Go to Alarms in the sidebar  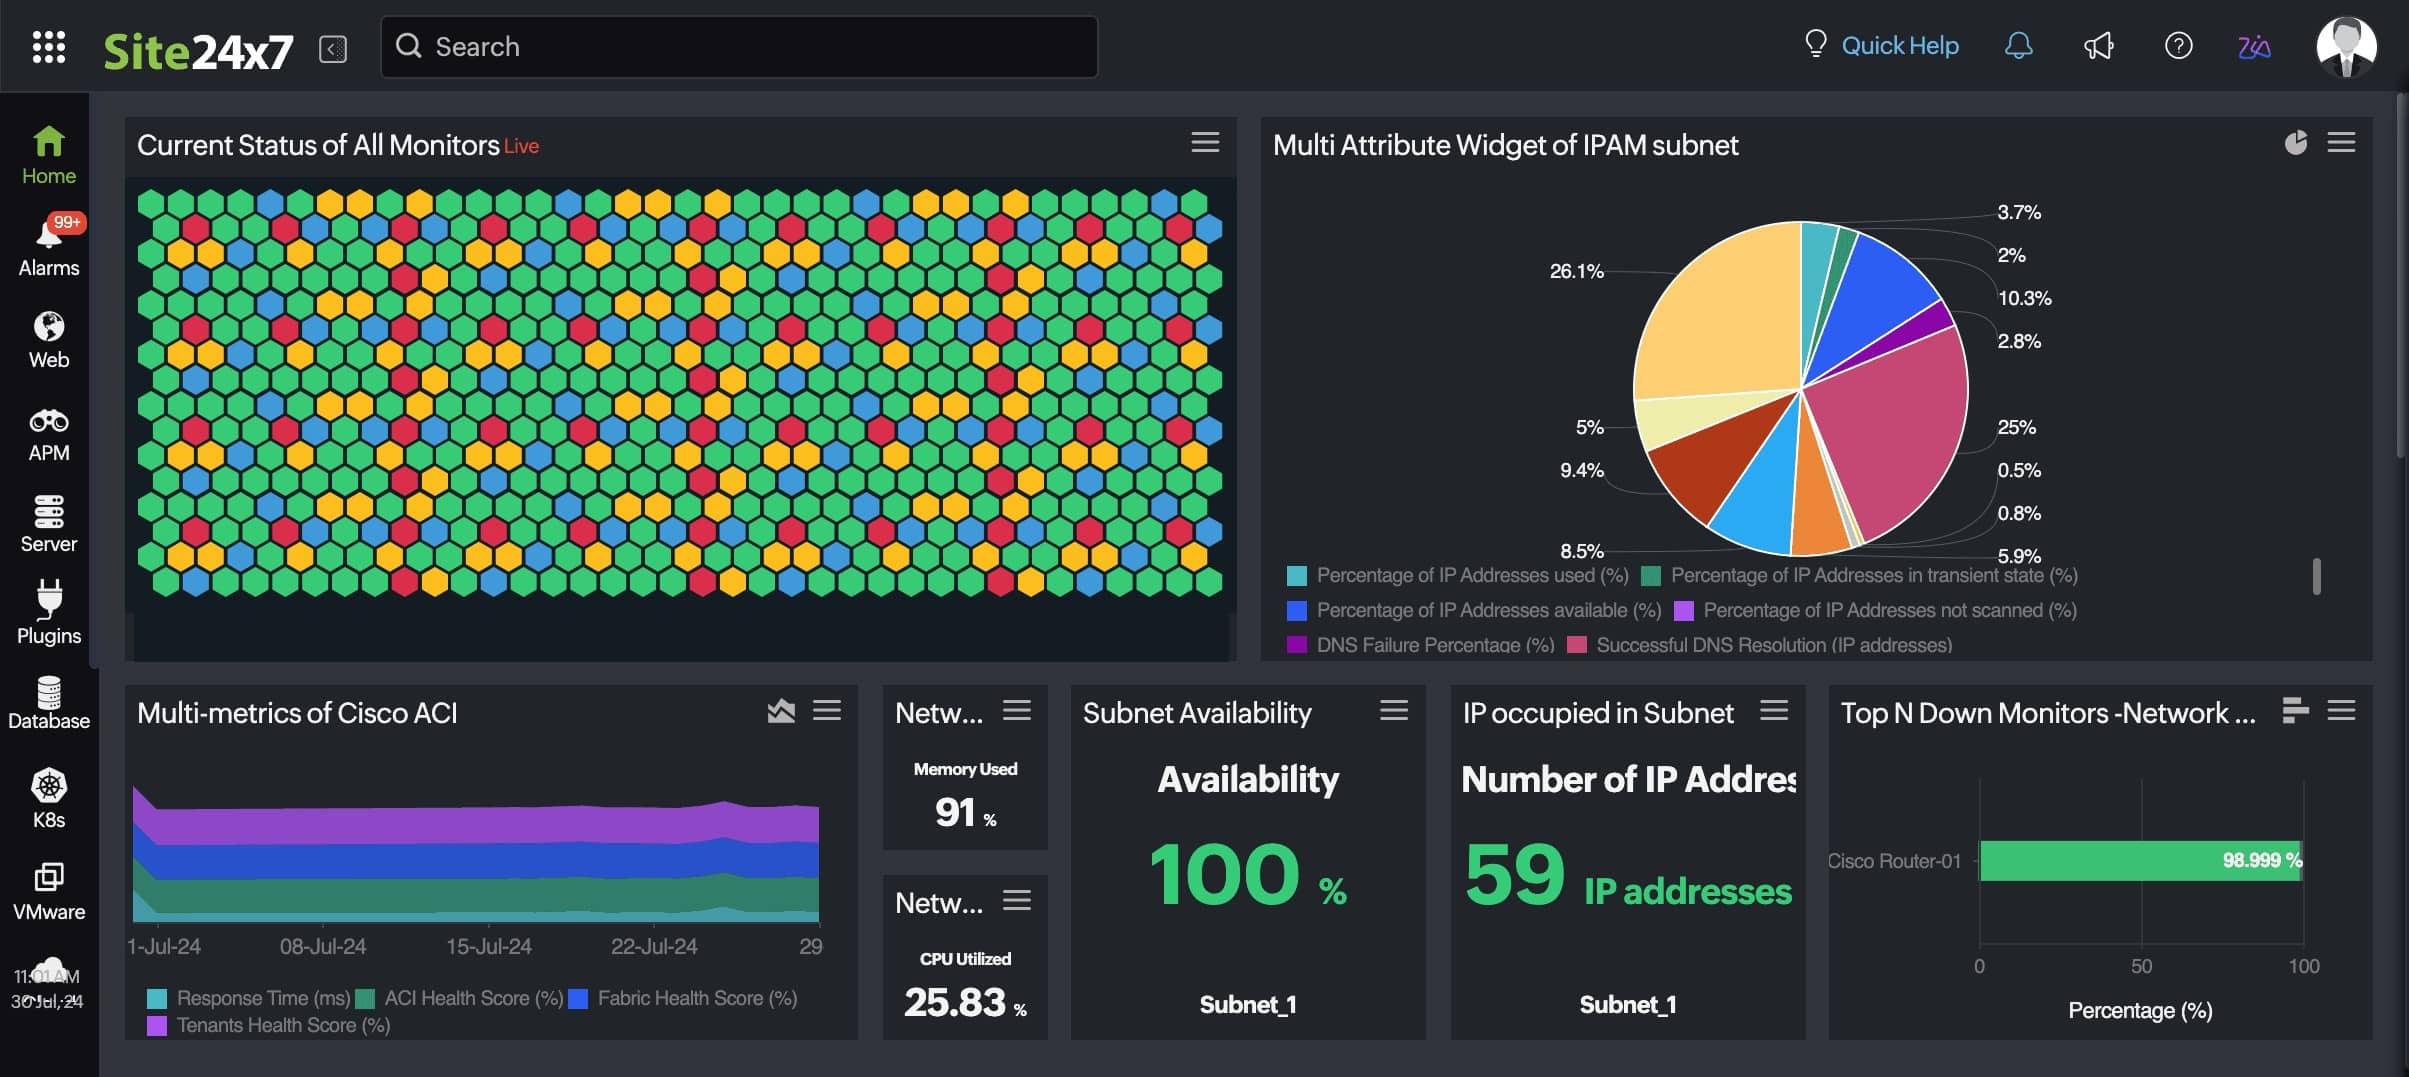click(x=48, y=246)
